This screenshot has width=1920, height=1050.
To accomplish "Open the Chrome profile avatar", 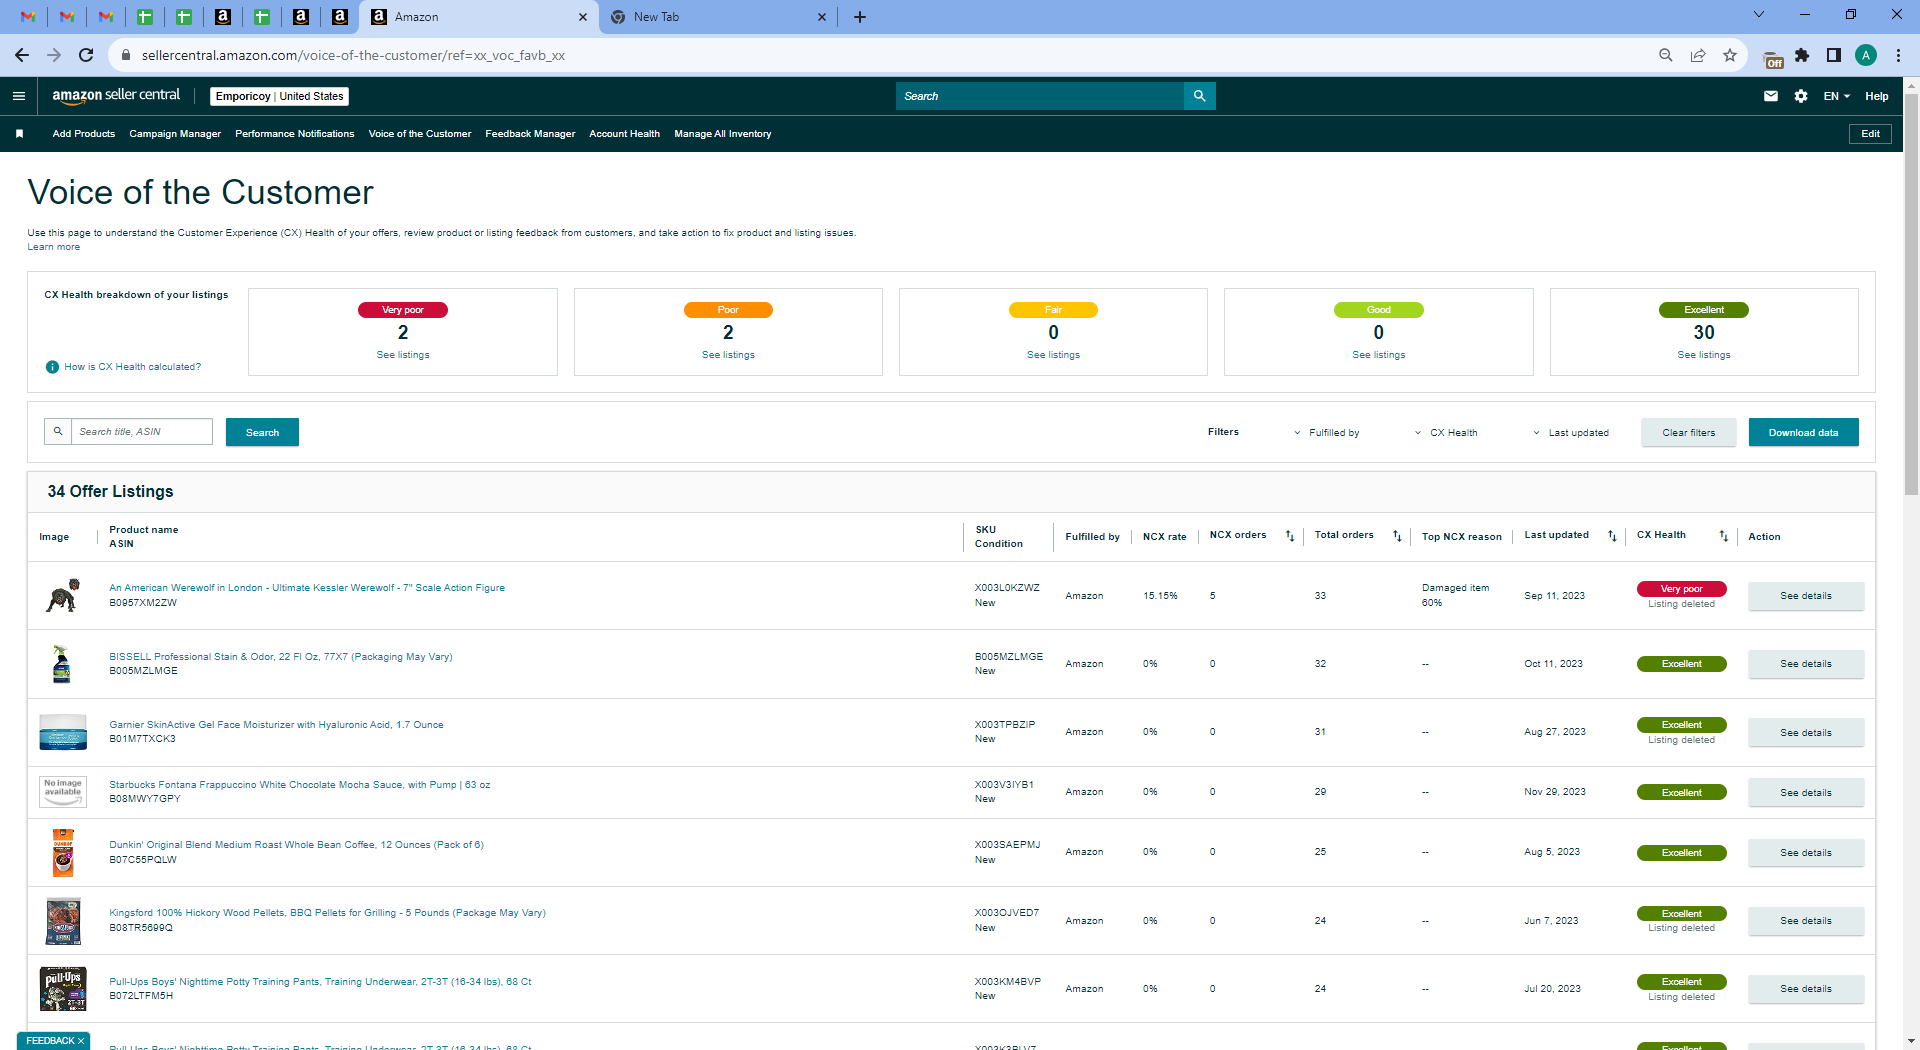I will tap(1866, 55).
